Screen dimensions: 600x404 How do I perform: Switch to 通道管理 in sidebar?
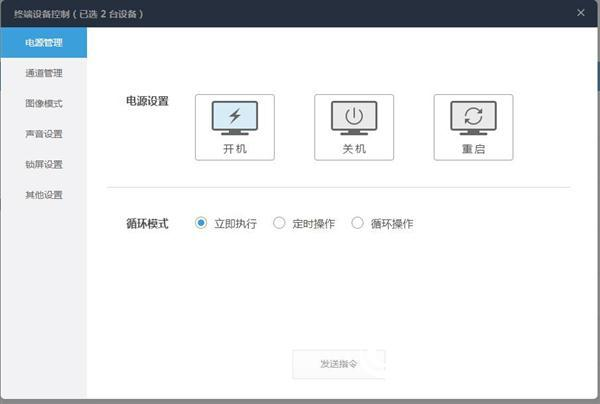[x=44, y=73]
